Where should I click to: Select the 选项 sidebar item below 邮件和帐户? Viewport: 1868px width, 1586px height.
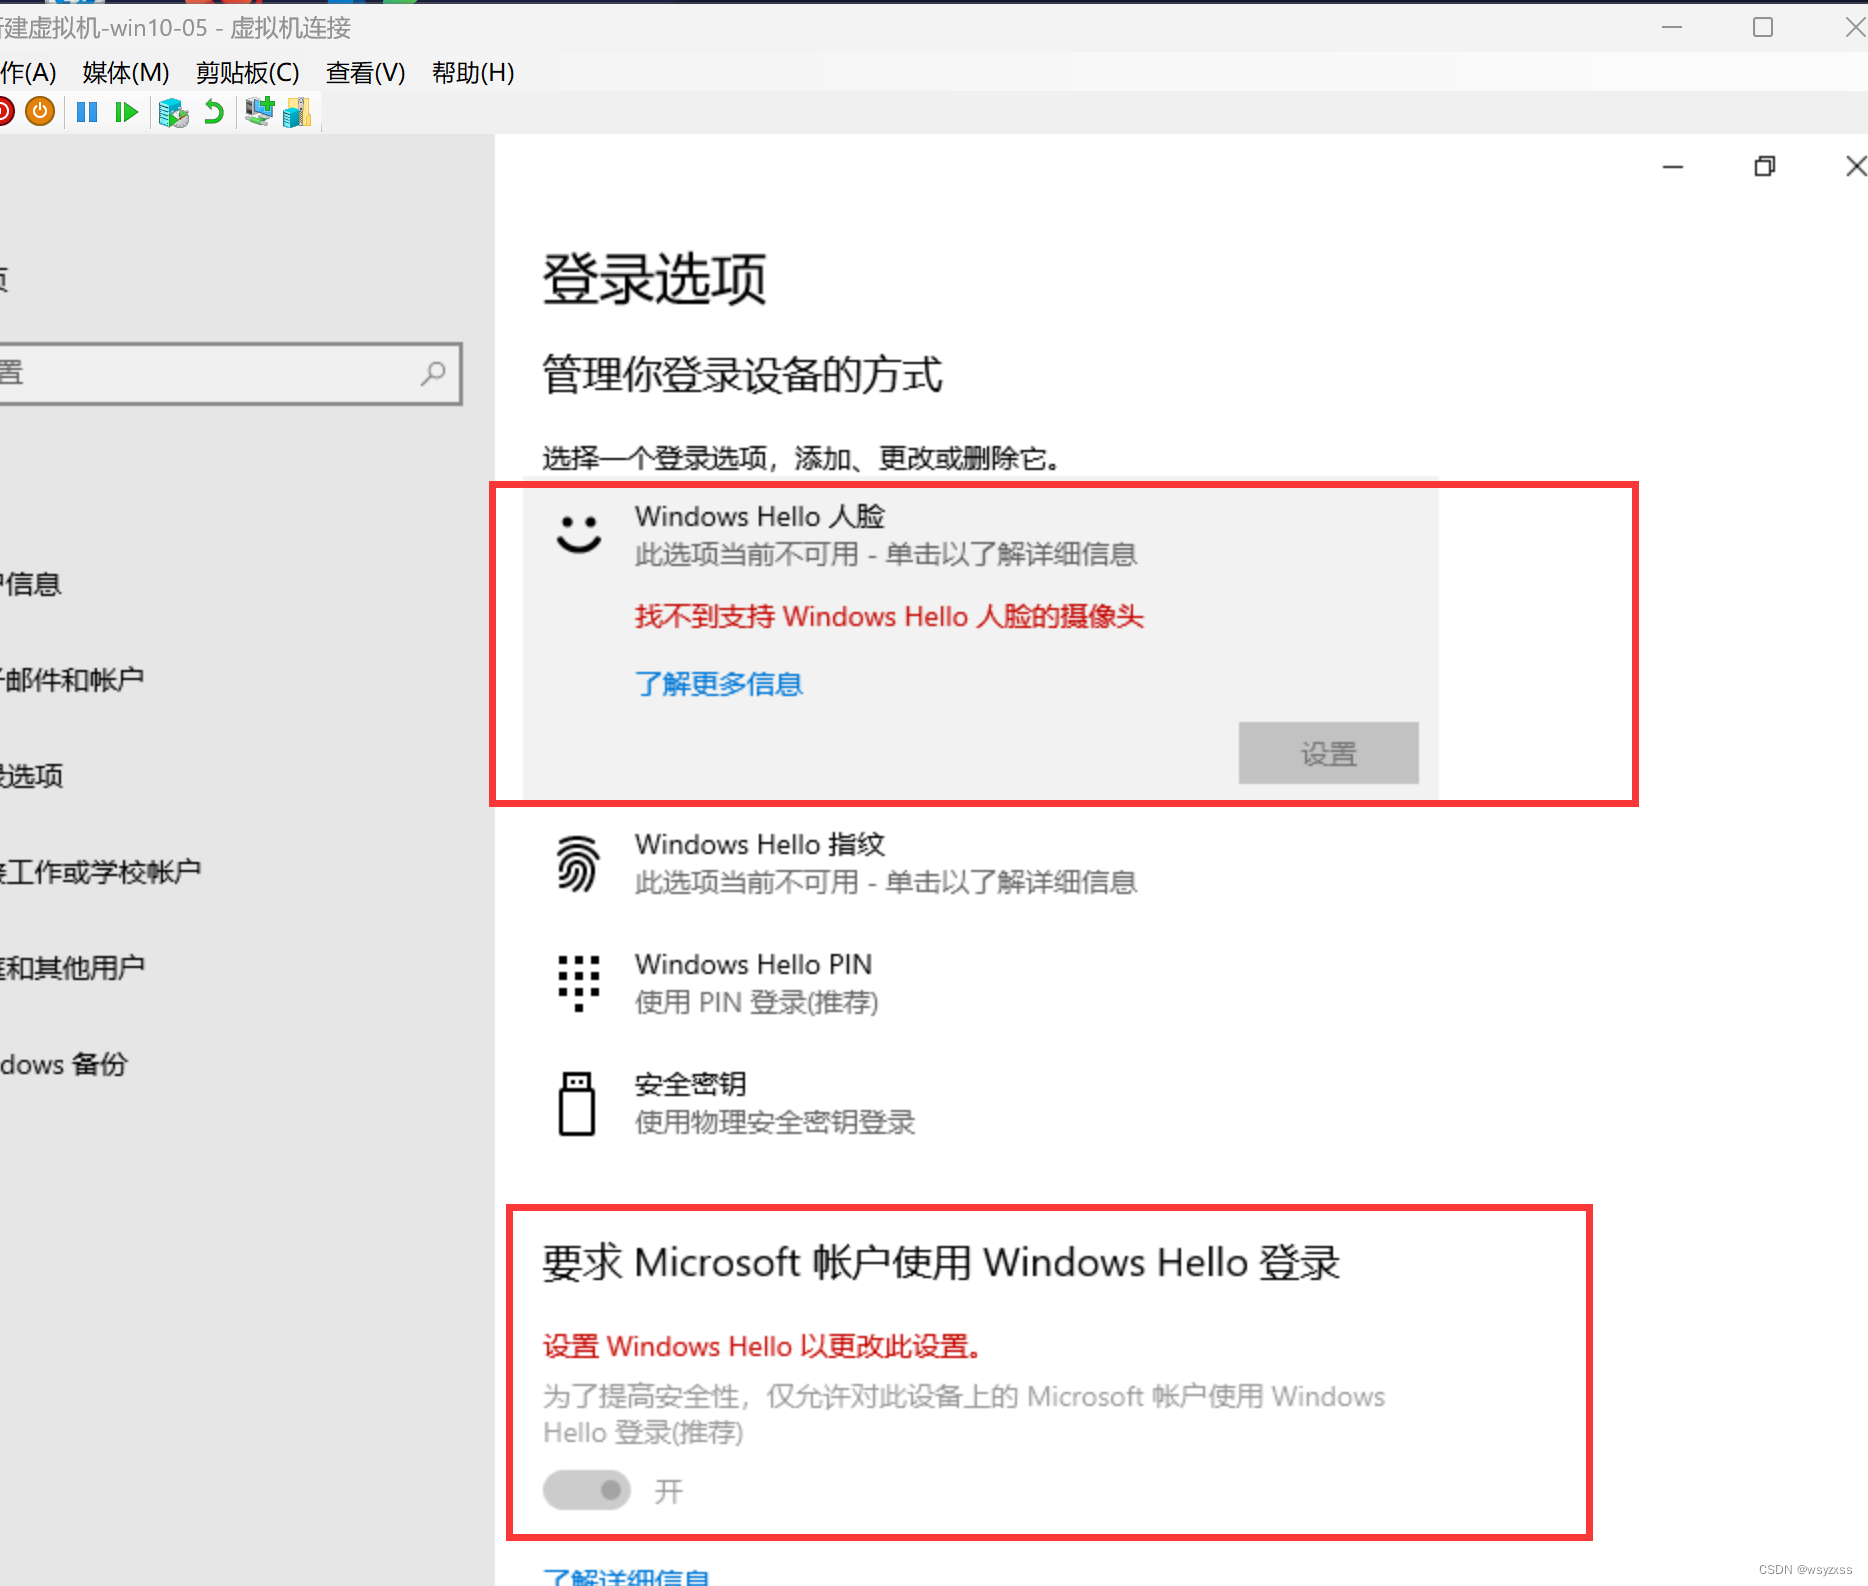point(31,776)
